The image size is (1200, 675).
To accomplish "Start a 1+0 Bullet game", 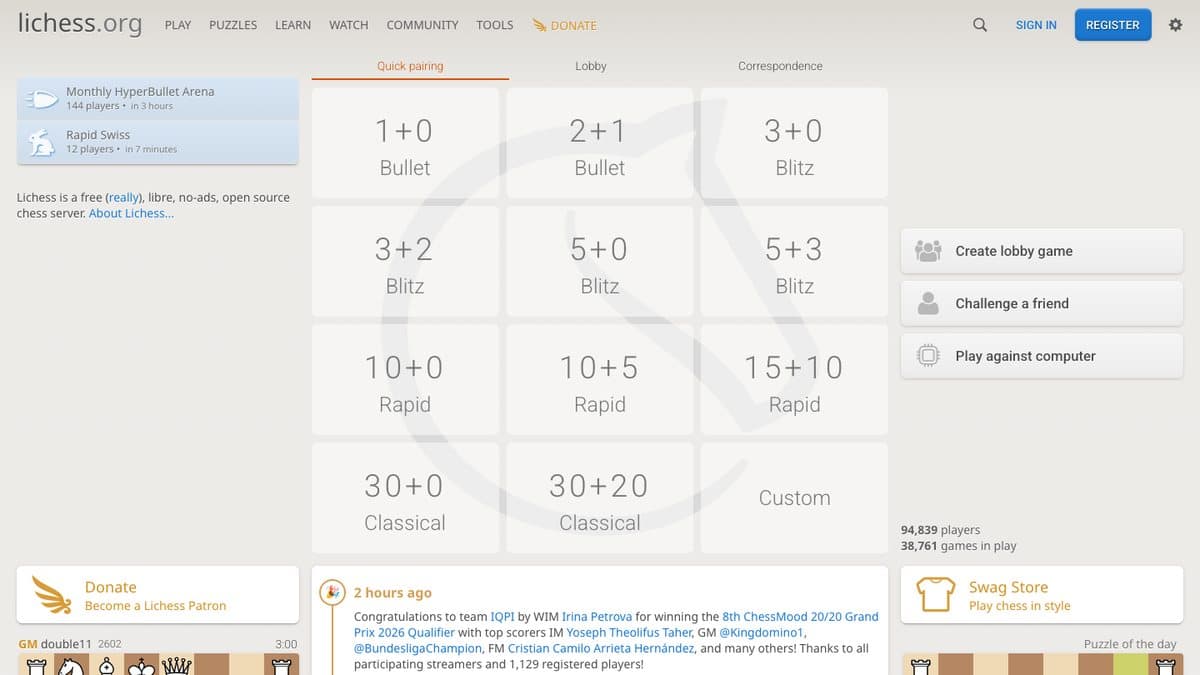I will 405,143.
